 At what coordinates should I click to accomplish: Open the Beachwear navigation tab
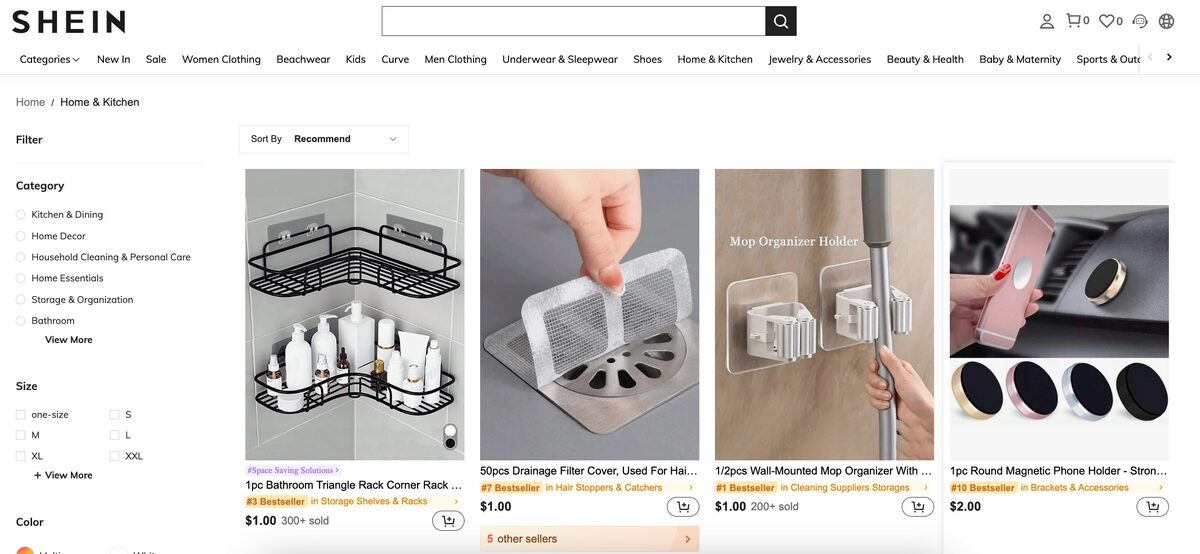[303, 59]
